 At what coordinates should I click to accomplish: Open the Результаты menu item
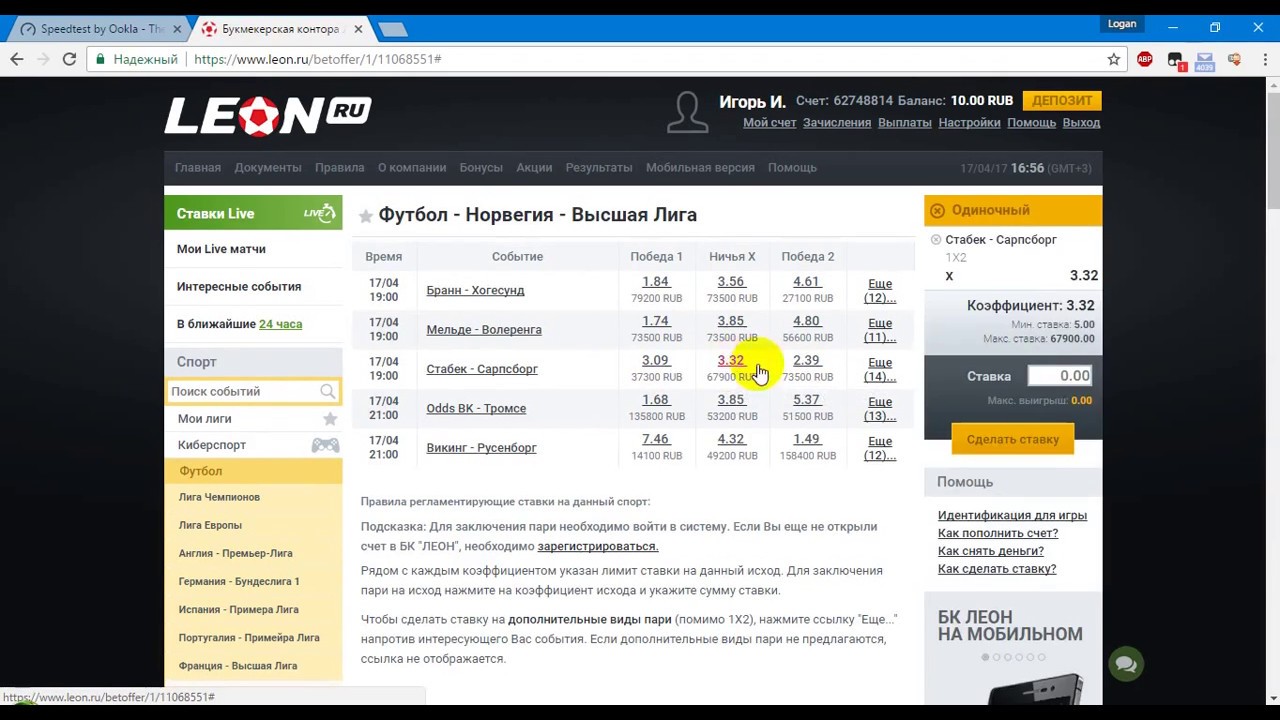pos(599,168)
